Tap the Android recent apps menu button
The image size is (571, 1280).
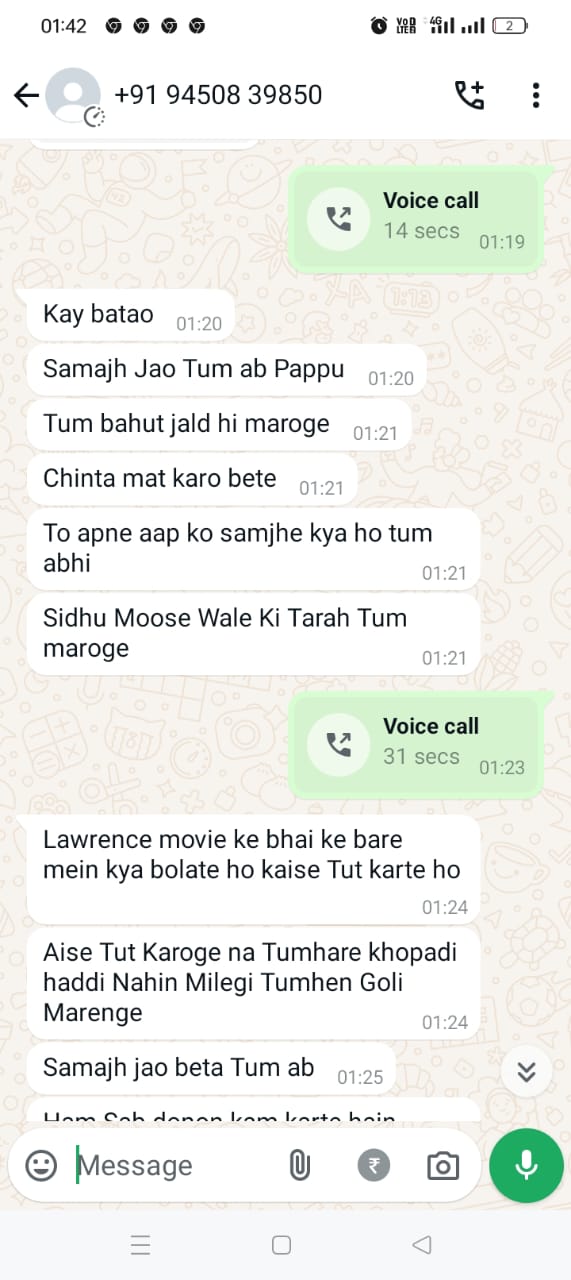141,1245
